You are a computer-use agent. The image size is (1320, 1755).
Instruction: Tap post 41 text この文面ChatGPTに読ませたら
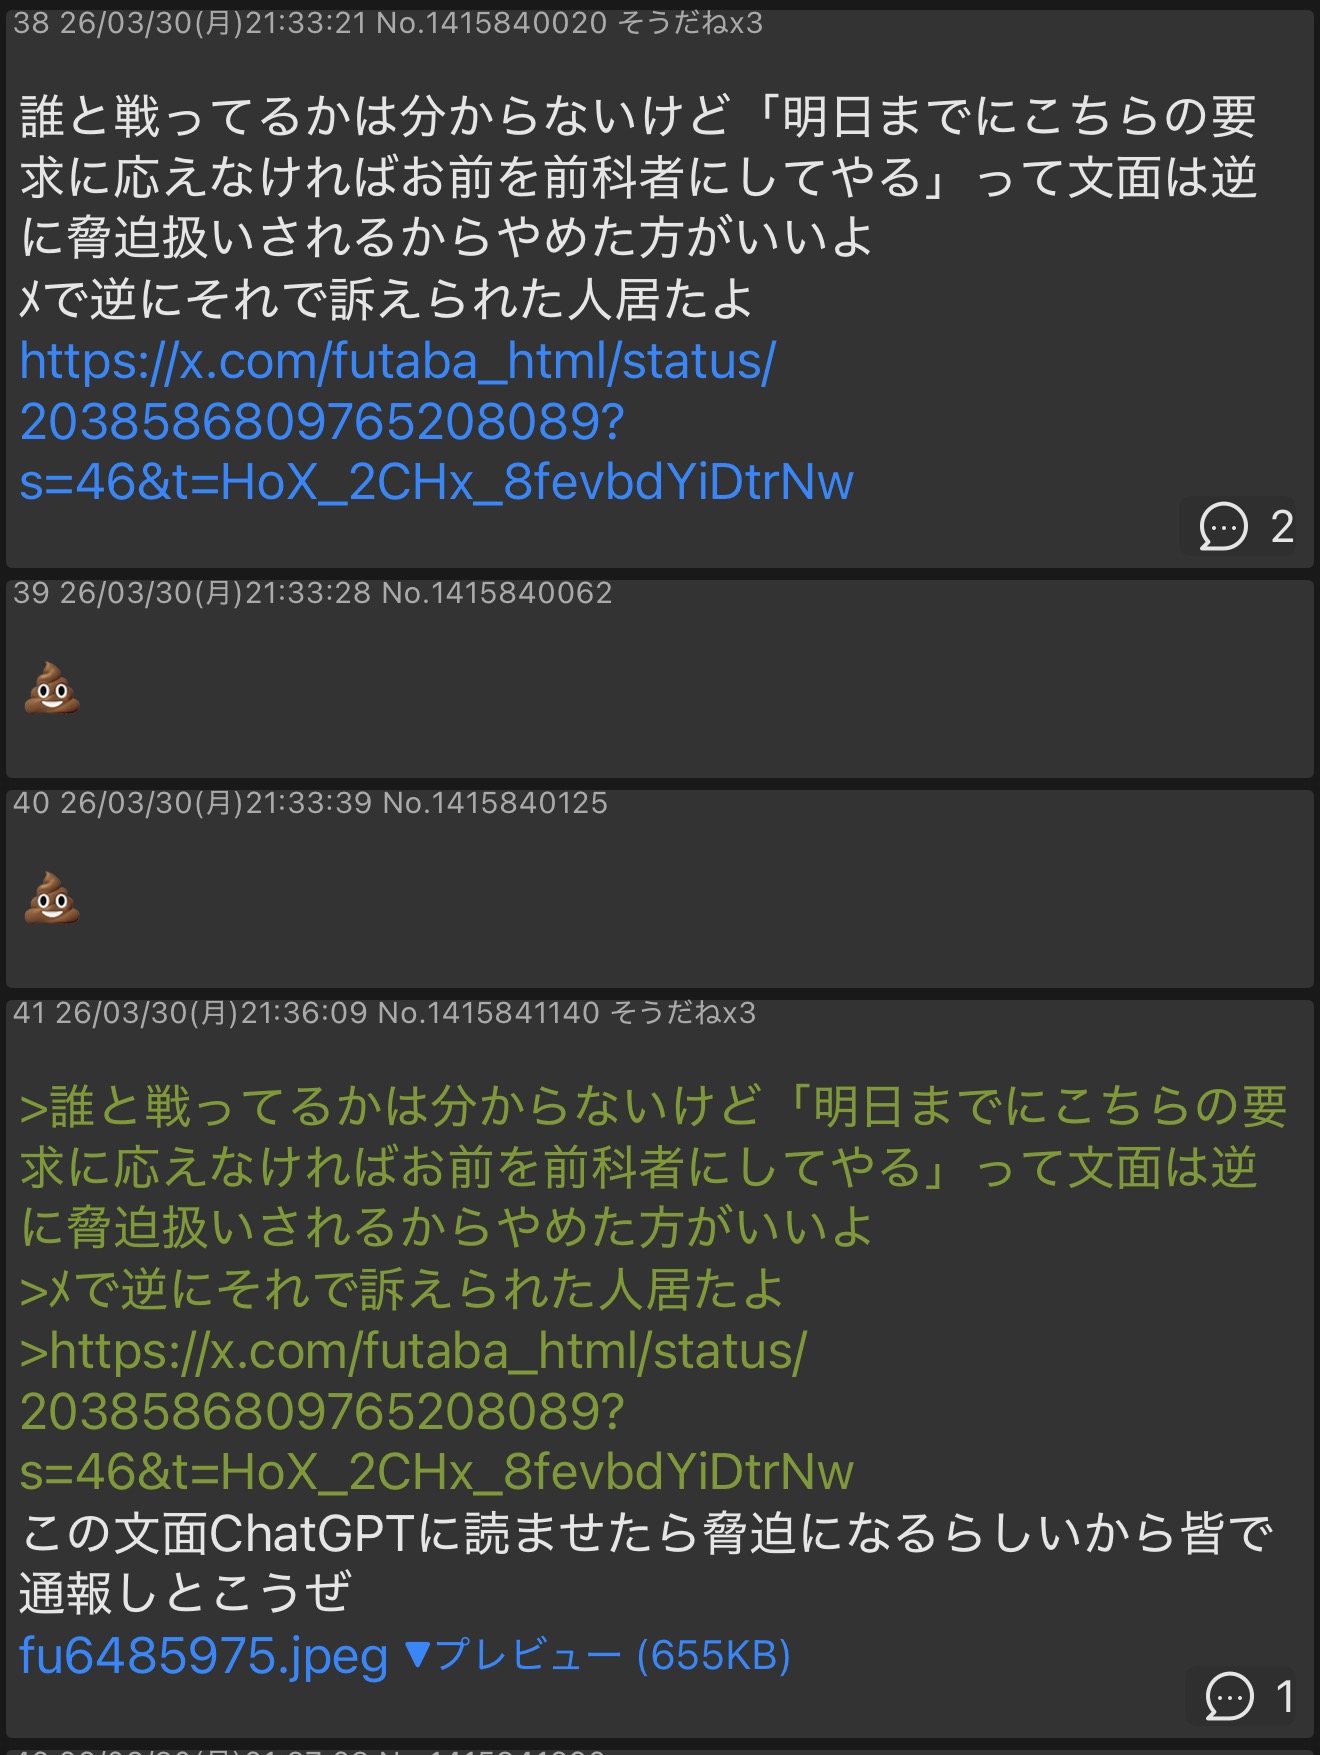tap(646, 1563)
